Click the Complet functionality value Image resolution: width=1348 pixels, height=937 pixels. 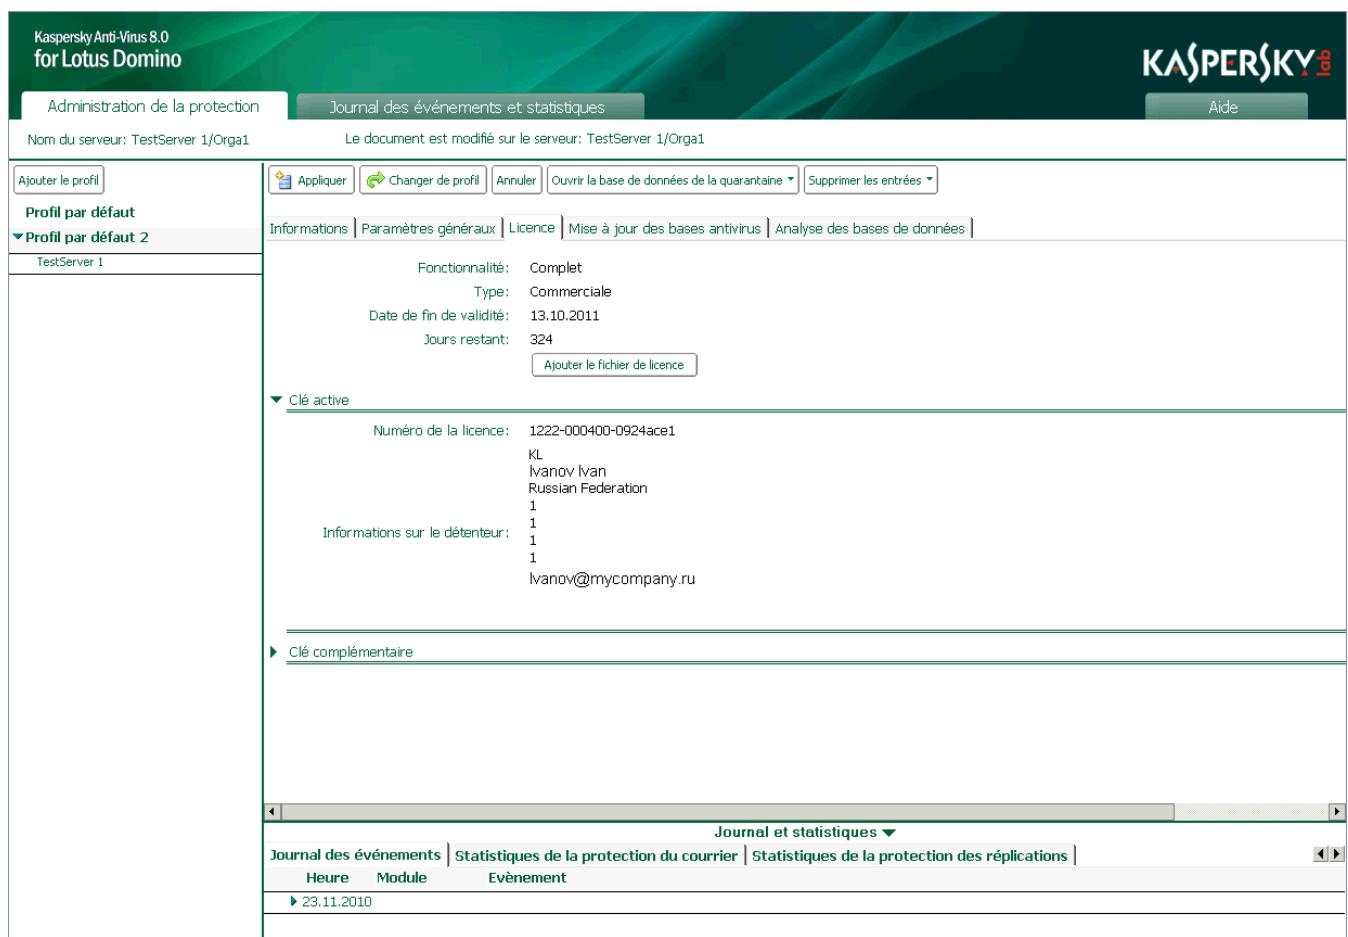[x=556, y=268]
